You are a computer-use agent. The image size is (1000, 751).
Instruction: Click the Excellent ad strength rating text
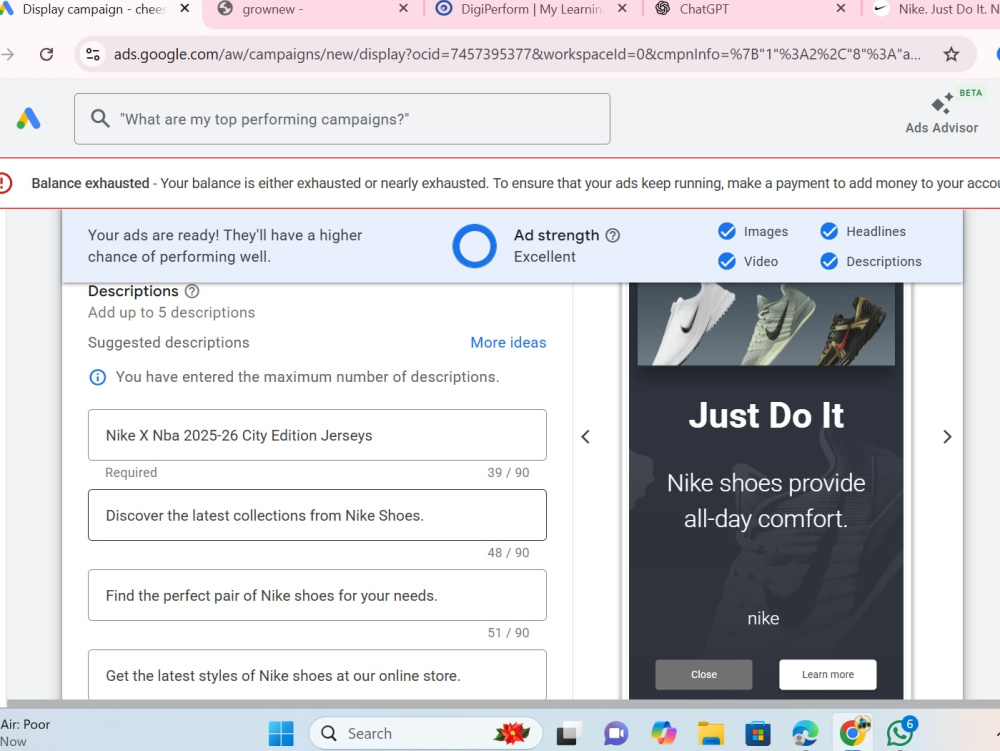click(545, 257)
